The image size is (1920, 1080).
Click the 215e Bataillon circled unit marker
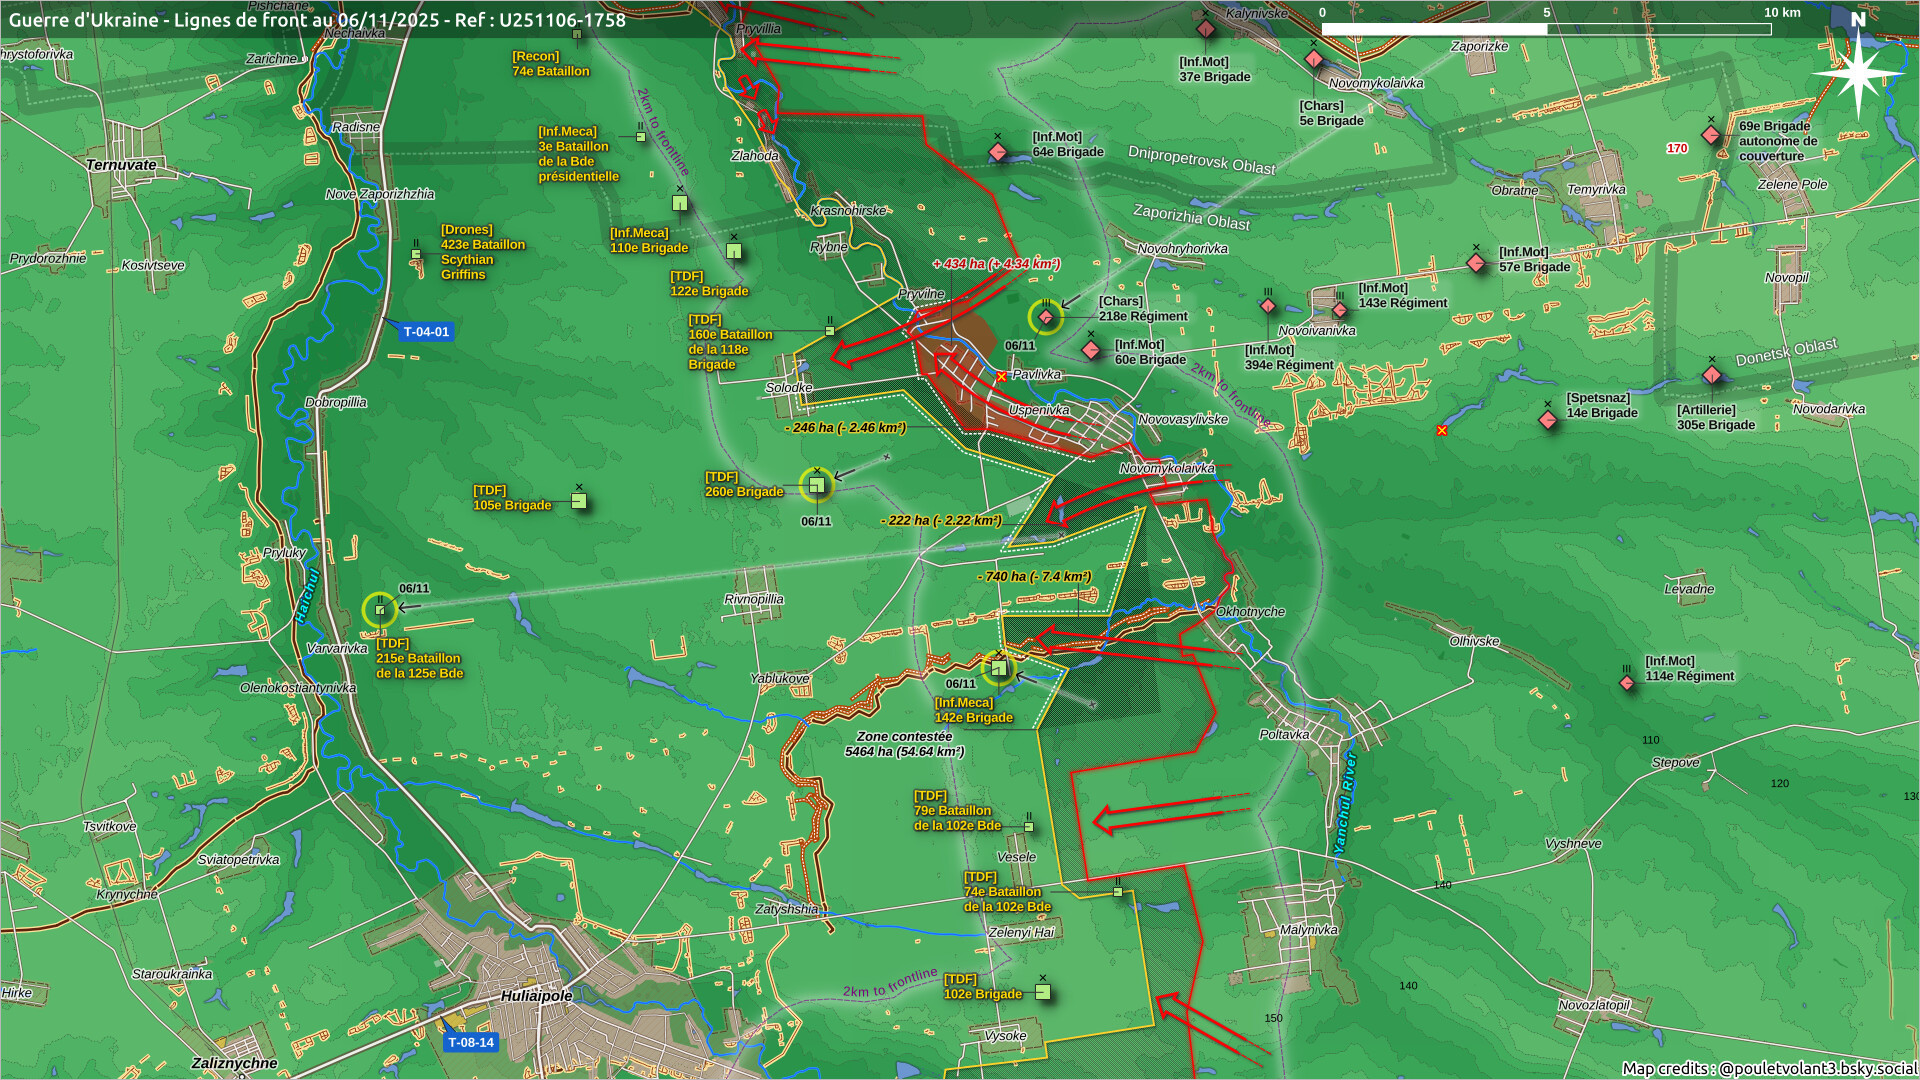[380, 609]
